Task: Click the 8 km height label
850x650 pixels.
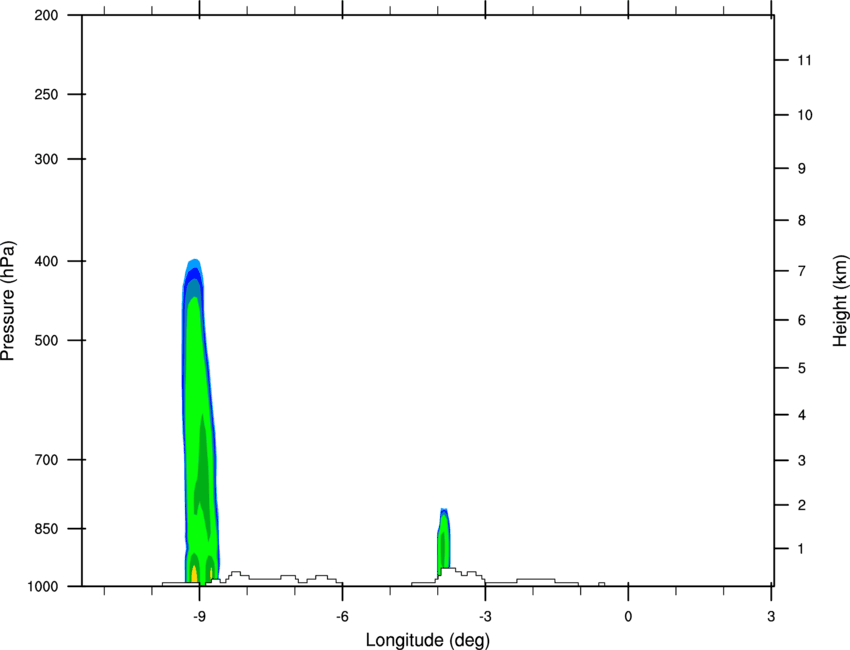Action: pyautogui.click(x=802, y=221)
